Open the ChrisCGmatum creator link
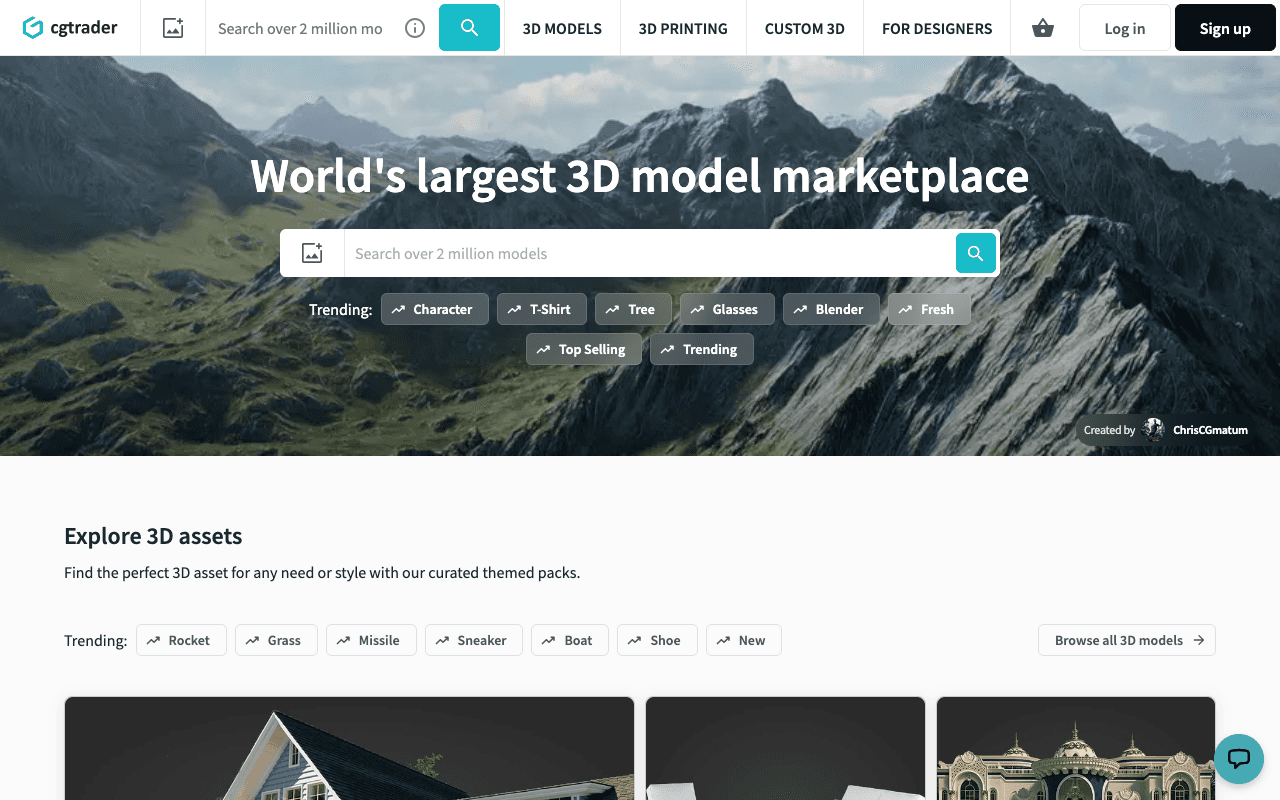Image resolution: width=1280 pixels, height=800 pixels. 1210,430
